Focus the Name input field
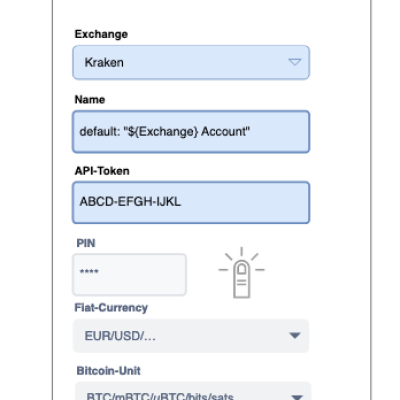The height and width of the screenshot is (400, 400). 191,132
